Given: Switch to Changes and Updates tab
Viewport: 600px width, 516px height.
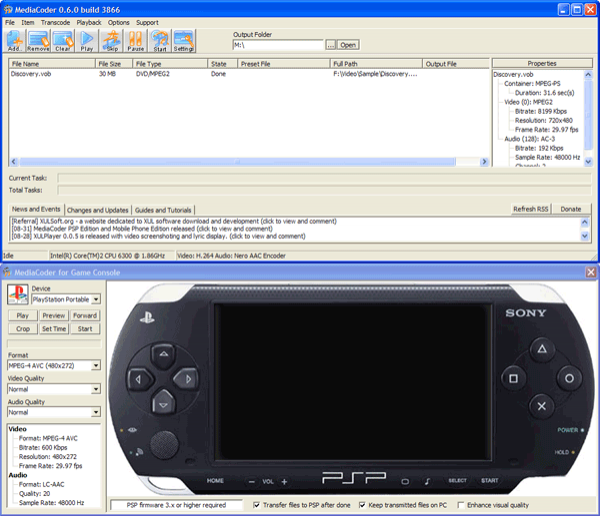Looking at the screenshot, I should (98, 210).
